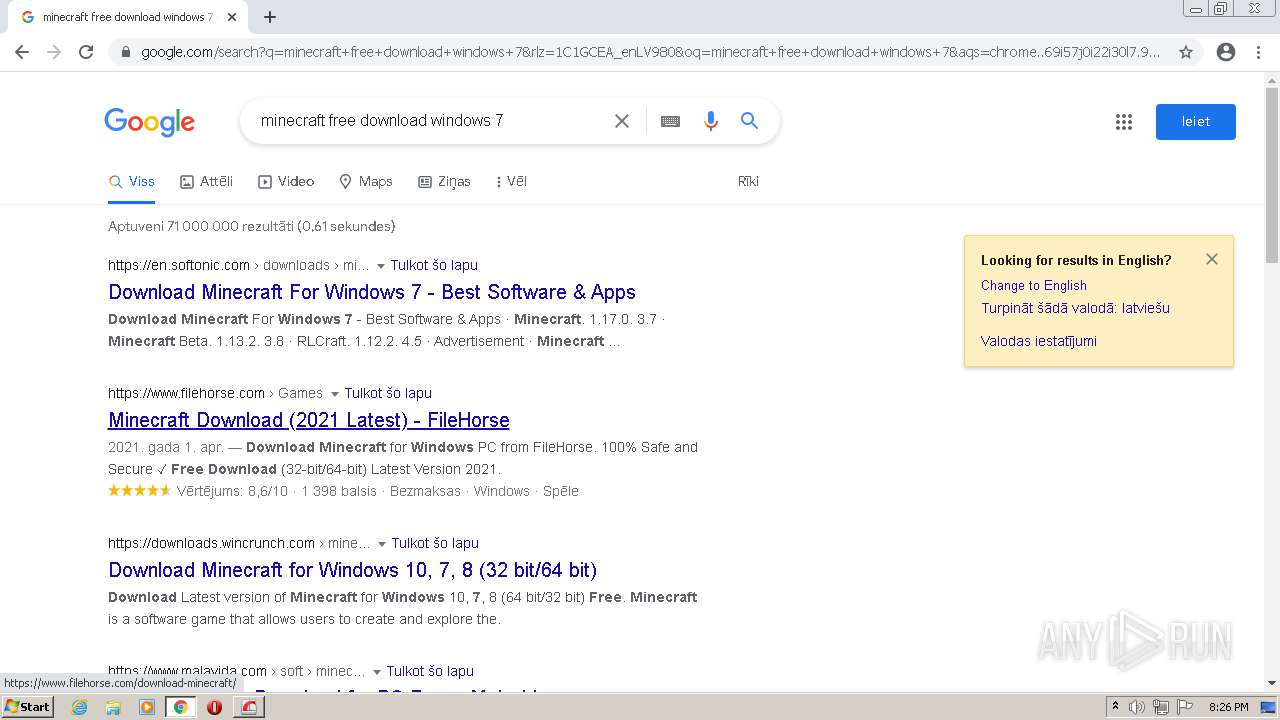Open a new browser tab
This screenshot has width=1280, height=720.
point(270,17)
